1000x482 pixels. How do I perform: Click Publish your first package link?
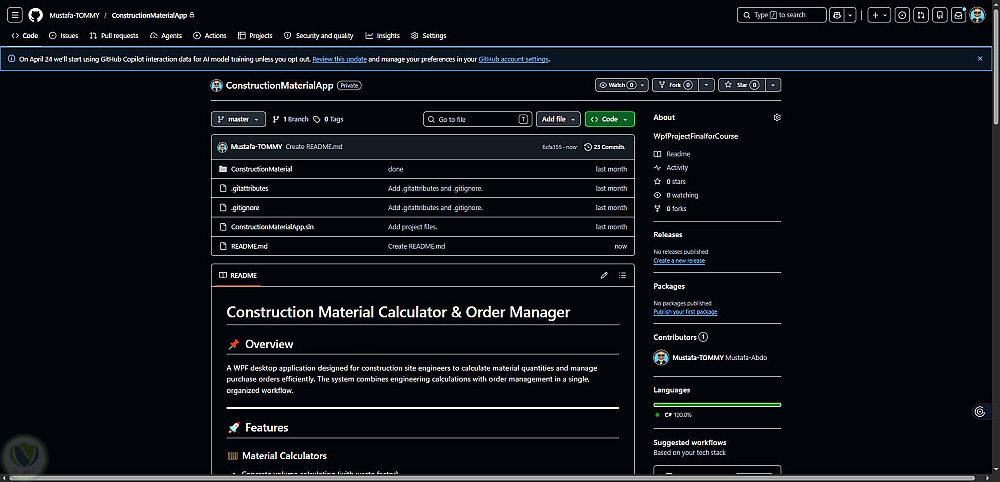pyautogui.click(x=686, y=312)
